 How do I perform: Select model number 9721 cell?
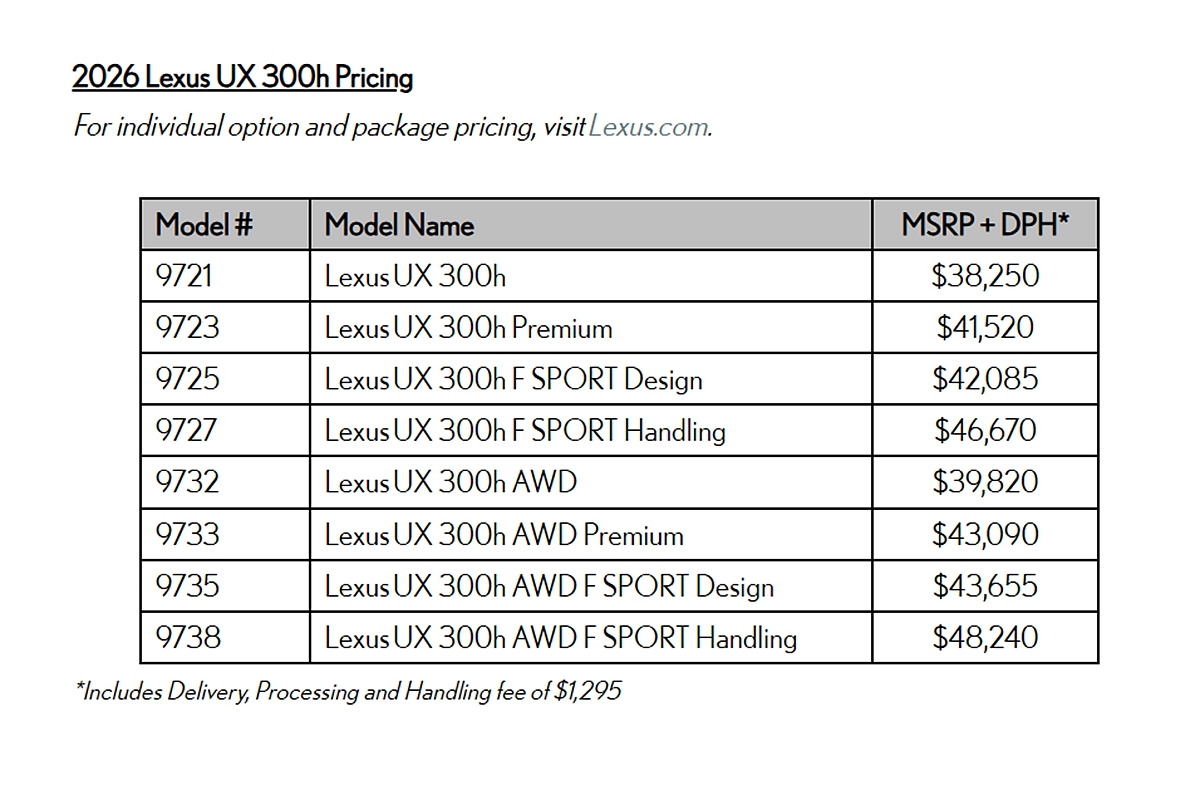[x=184, y=276]
